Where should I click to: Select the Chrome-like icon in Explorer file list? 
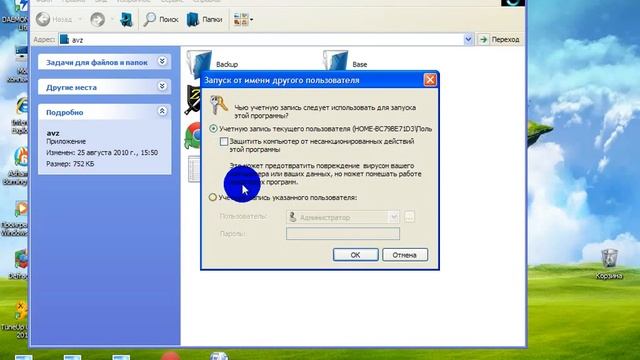point(193,136)
